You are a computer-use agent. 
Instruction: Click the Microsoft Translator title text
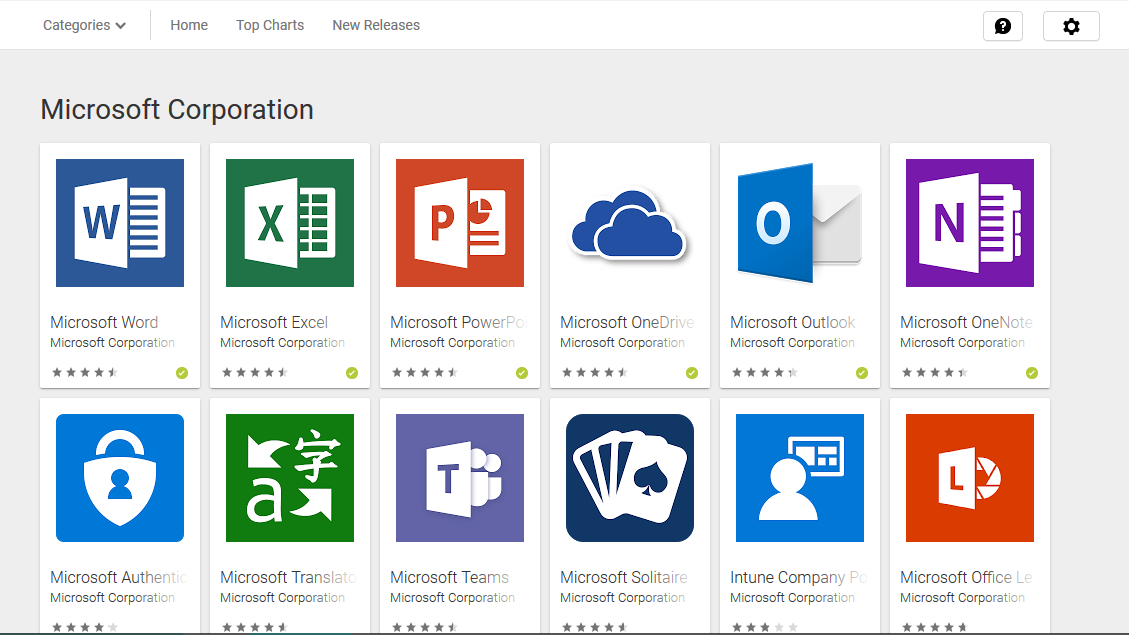[288, 577]
